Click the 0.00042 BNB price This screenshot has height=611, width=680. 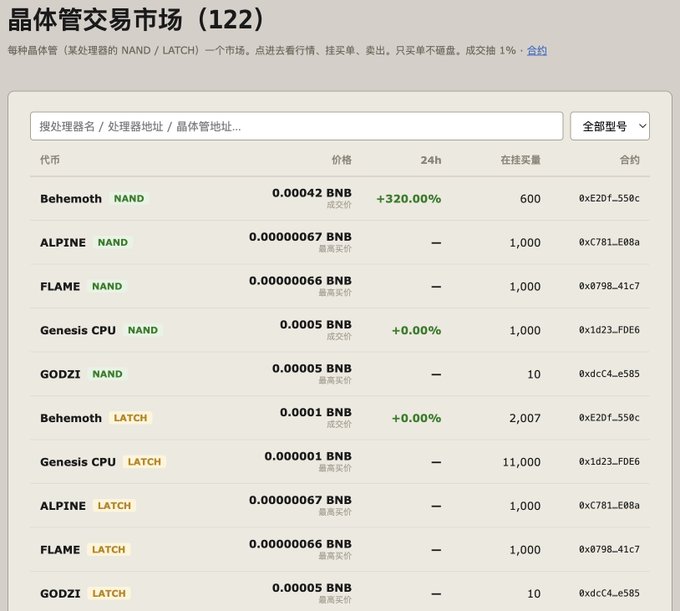coord(312,193)
